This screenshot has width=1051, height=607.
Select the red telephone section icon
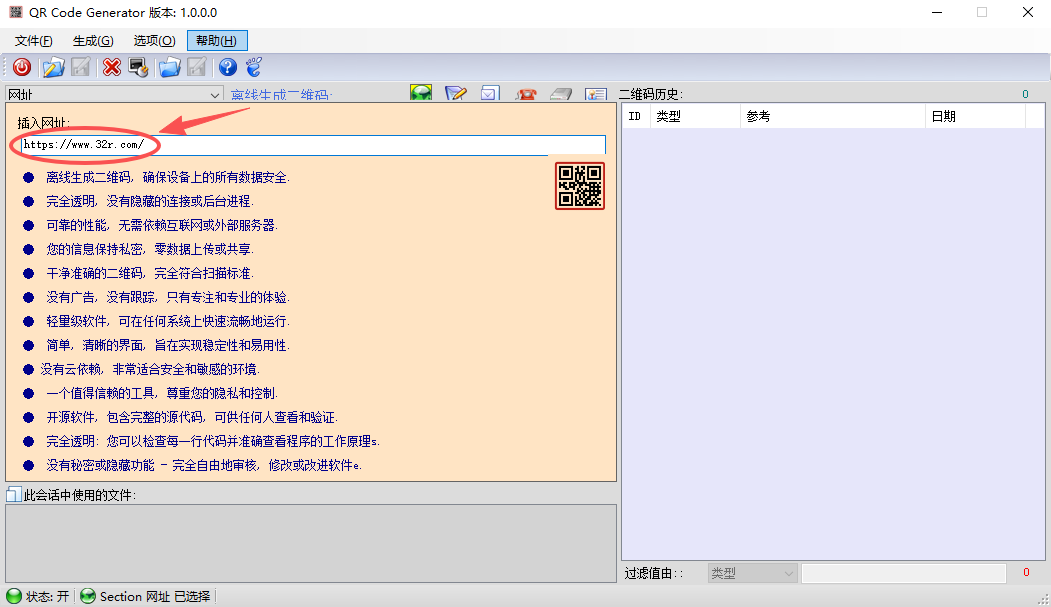point(526,94)
